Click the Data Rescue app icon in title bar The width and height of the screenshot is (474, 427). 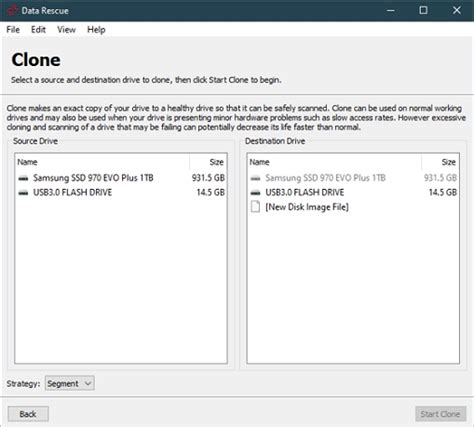pyautogui.click(x=12, y=10)
